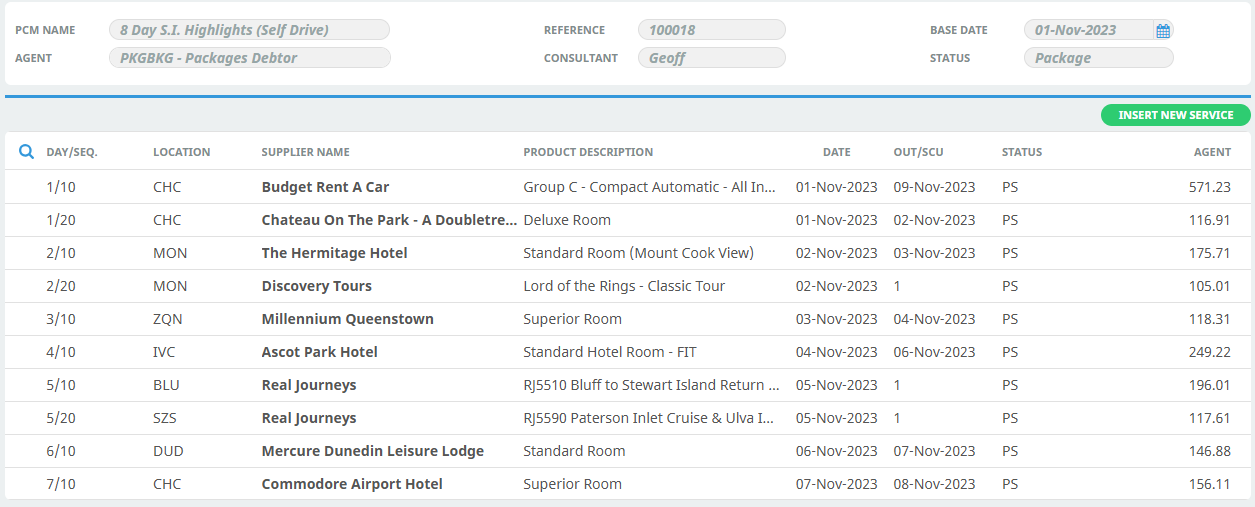This screenshot has width=1255, height=507.
Task: Sort by Supplier Name column header
Action: pyautogui.click(x=305, y=152)
